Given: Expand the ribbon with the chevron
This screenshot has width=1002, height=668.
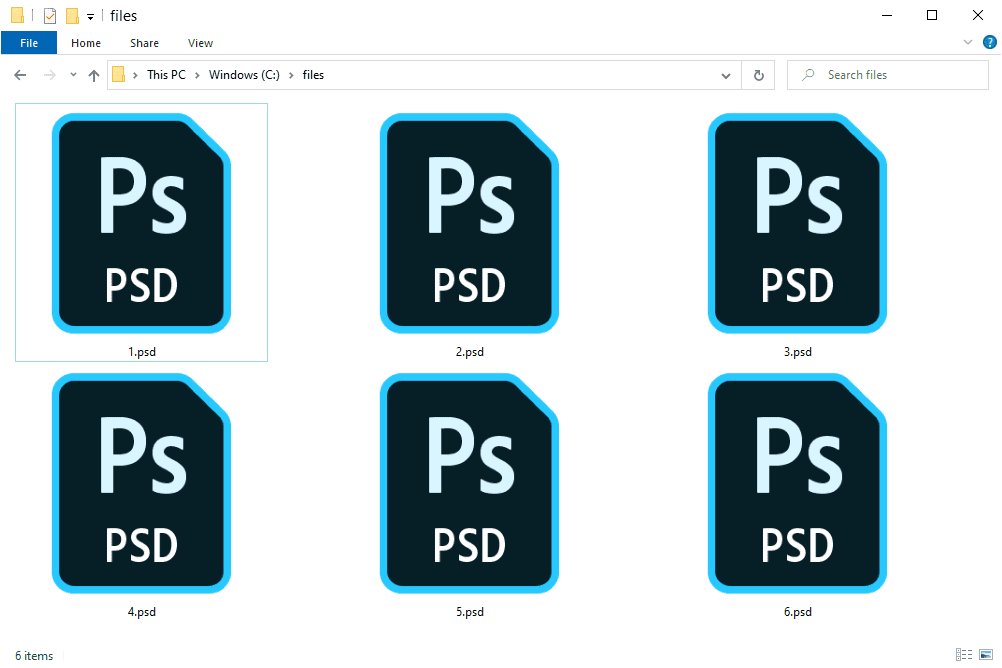Looking at the screenshot, I should (968, 42).
